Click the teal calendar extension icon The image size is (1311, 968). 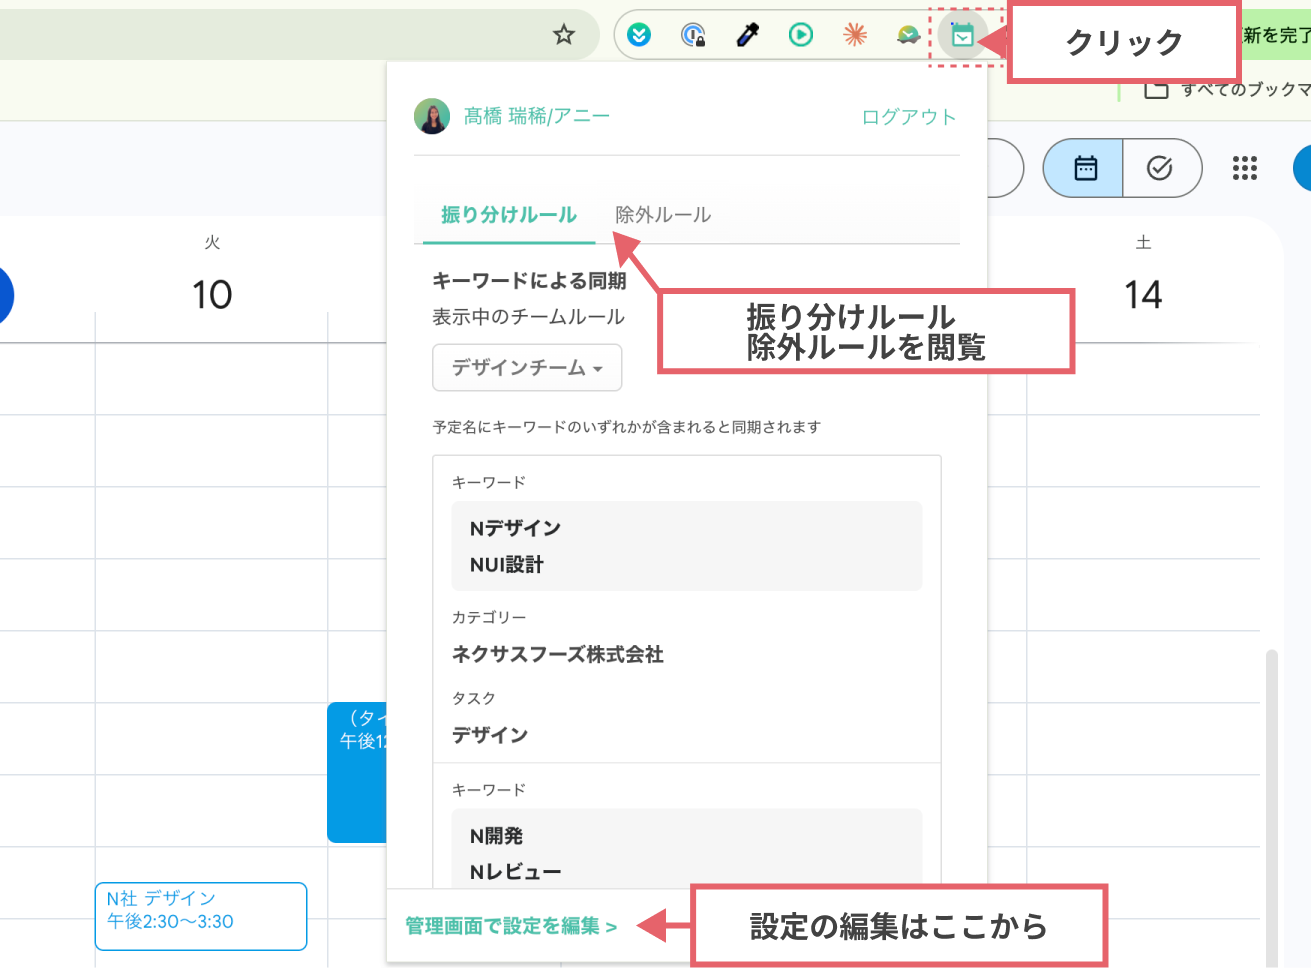(x=962, y=34)
